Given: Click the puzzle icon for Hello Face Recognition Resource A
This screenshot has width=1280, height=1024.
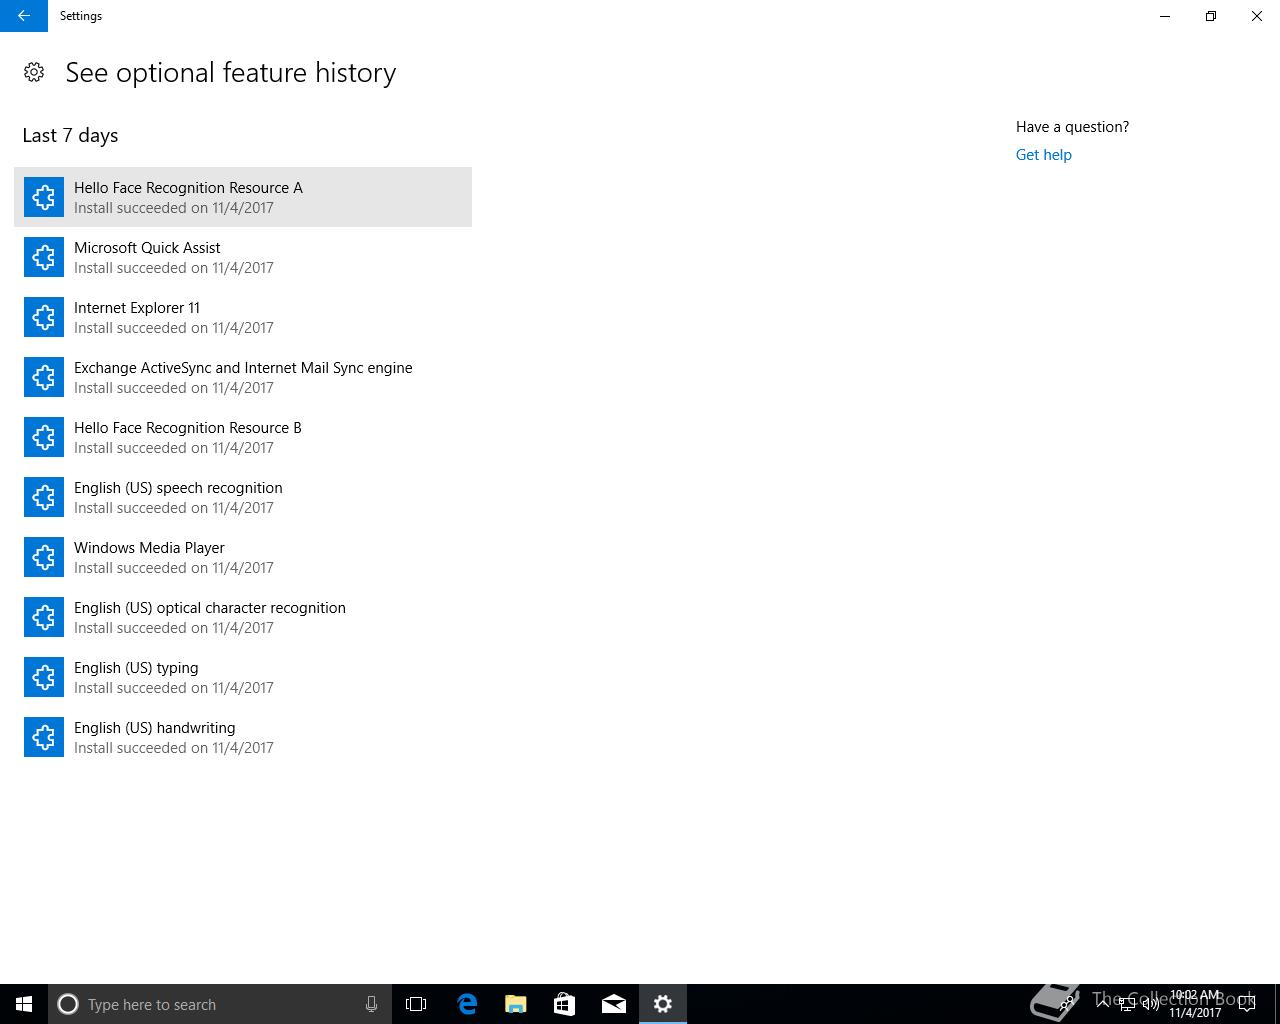Looking at the screenshot, I should click(x=44, y=197).
